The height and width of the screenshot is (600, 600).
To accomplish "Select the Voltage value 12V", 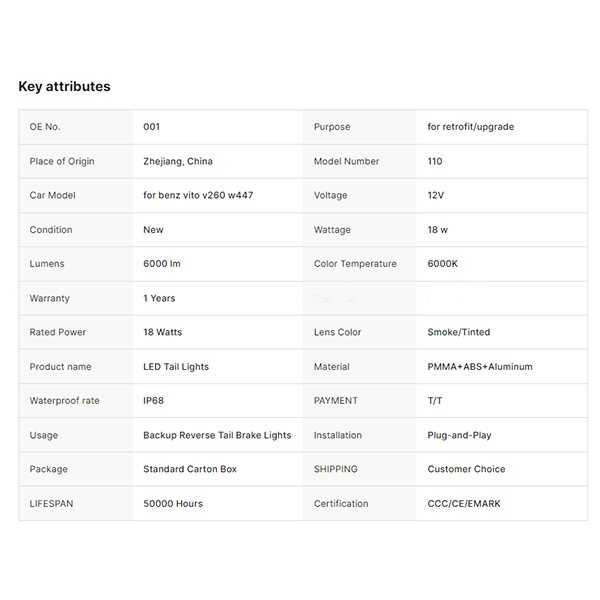I will point(436,195).
